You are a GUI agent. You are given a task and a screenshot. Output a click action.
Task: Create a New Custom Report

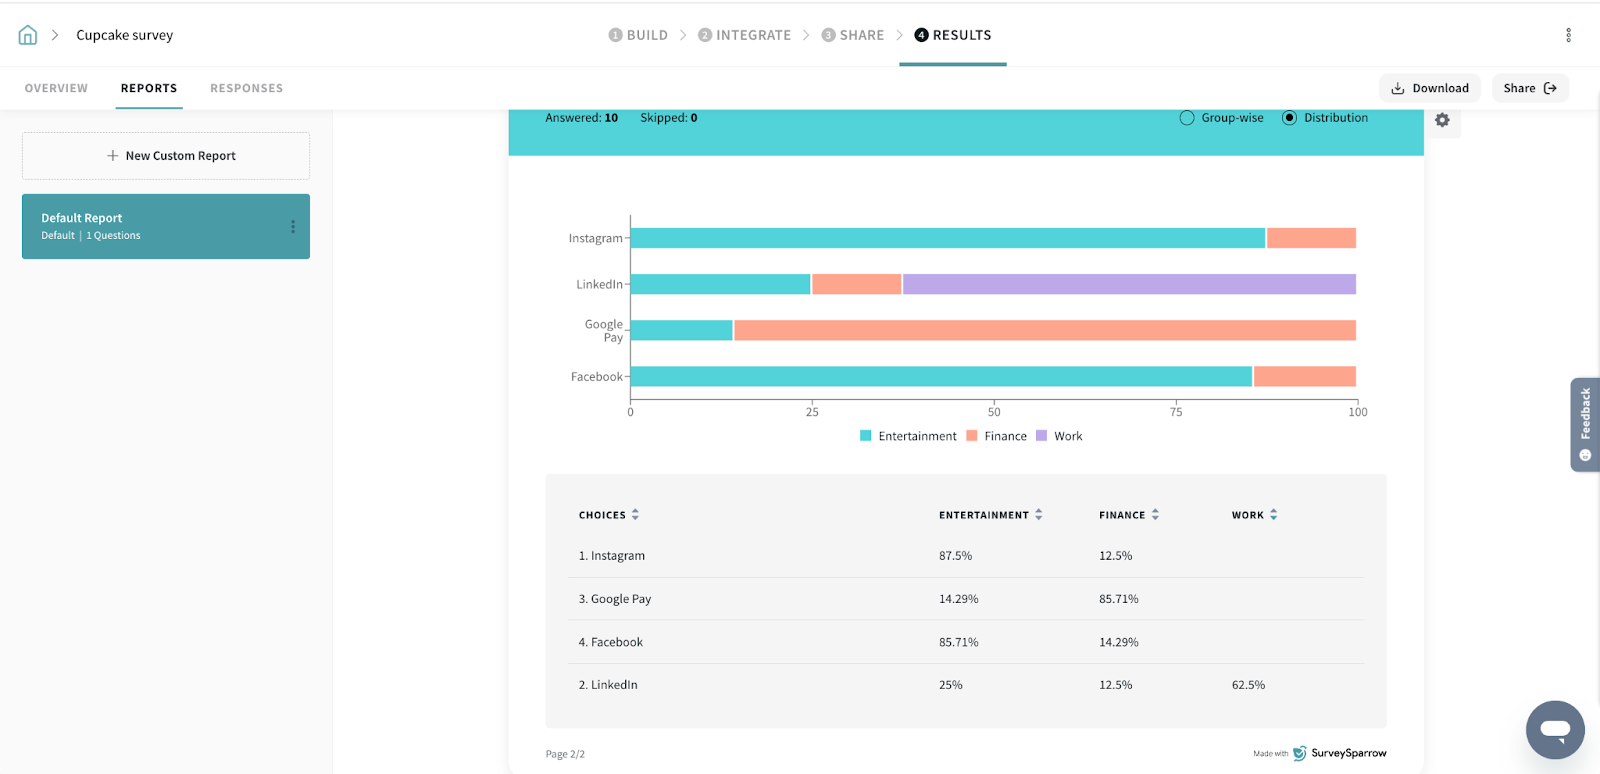166,156
